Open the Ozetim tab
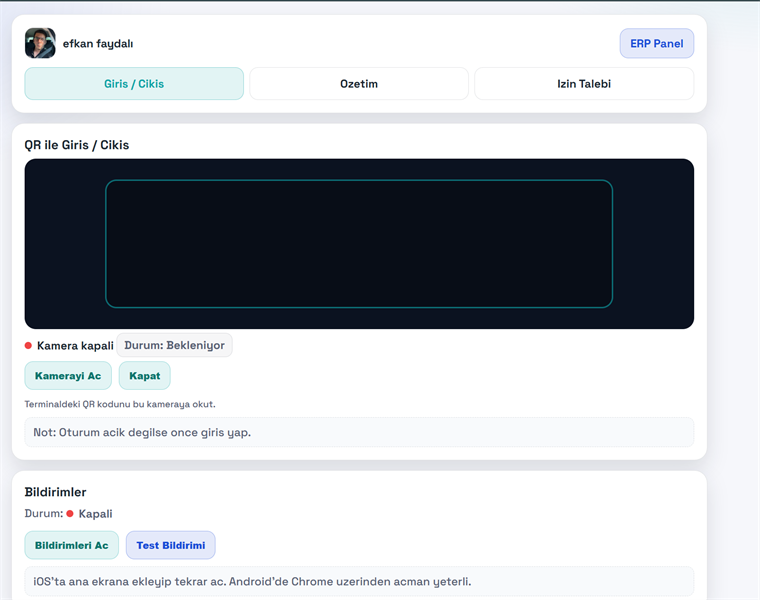The image size is (760, 600). 359,84
